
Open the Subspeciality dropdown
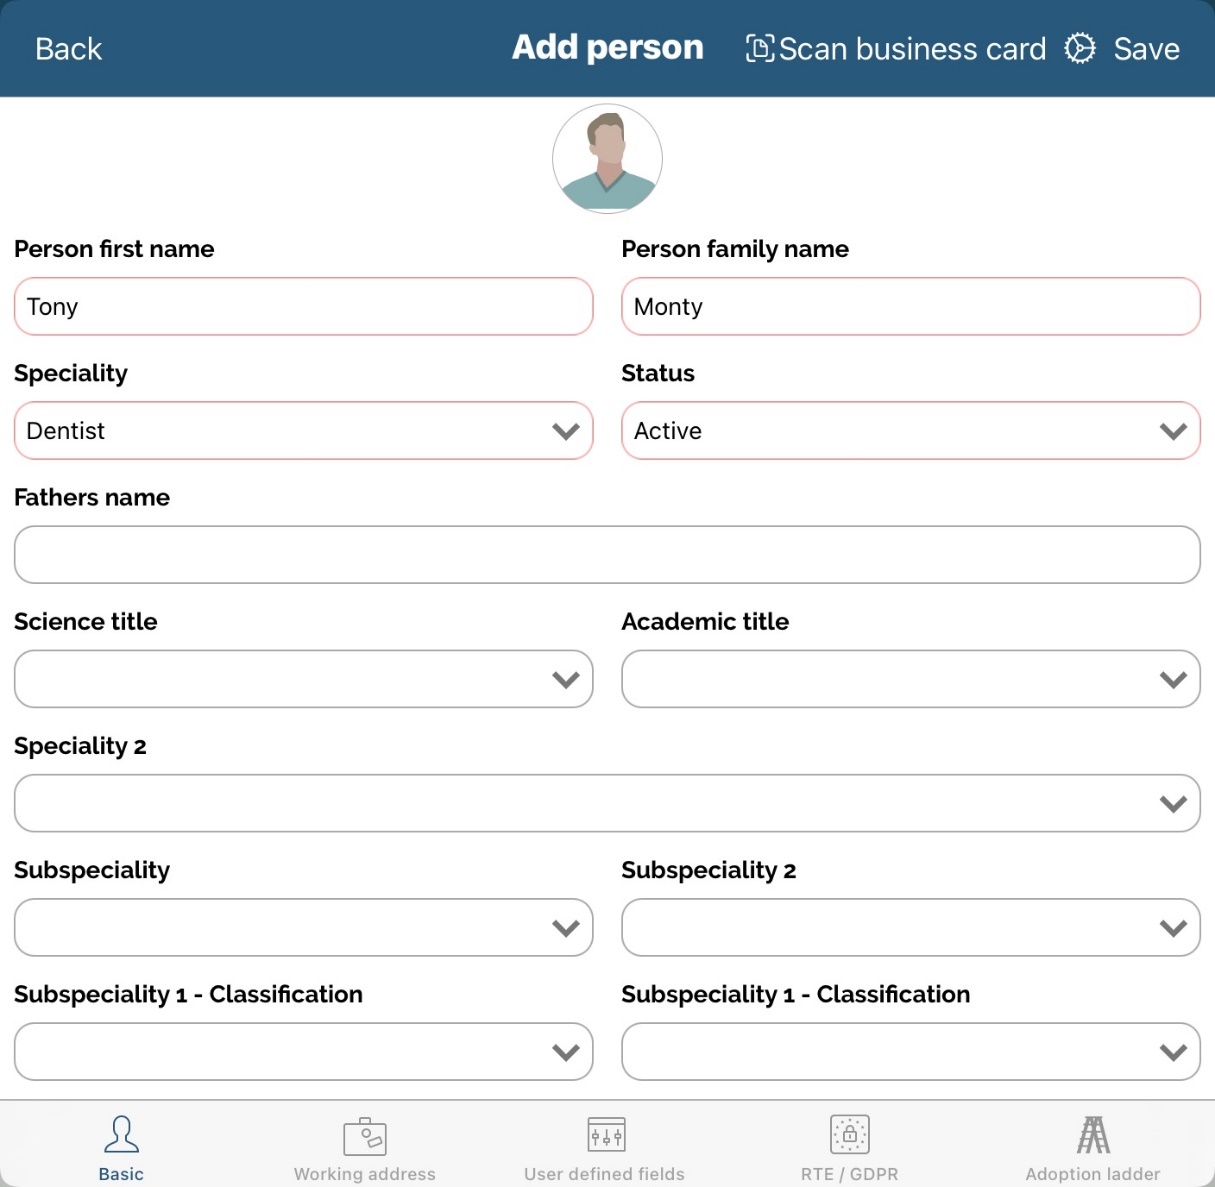tap(303, 927)
